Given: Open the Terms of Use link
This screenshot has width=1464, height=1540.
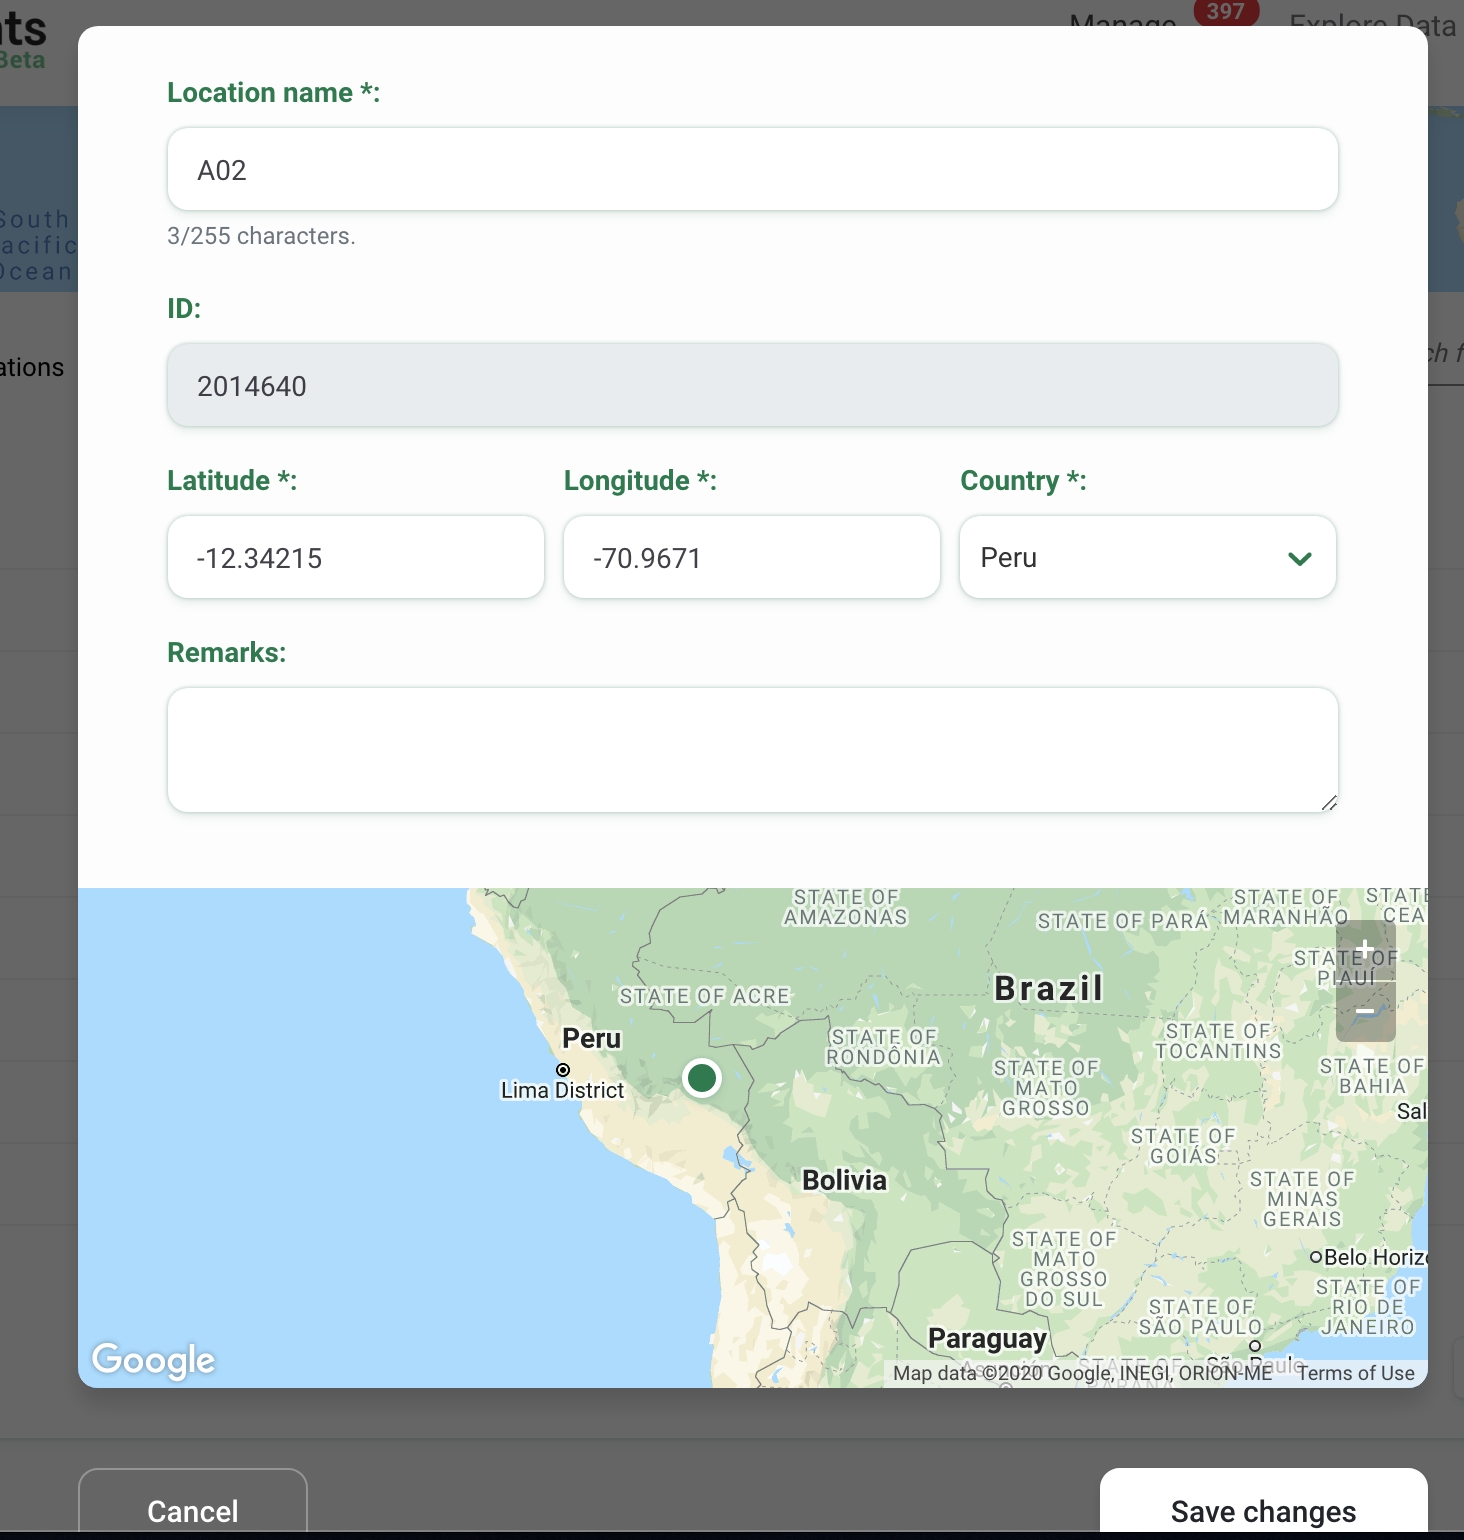Looking at the screenshot, I should 1356,1373.
